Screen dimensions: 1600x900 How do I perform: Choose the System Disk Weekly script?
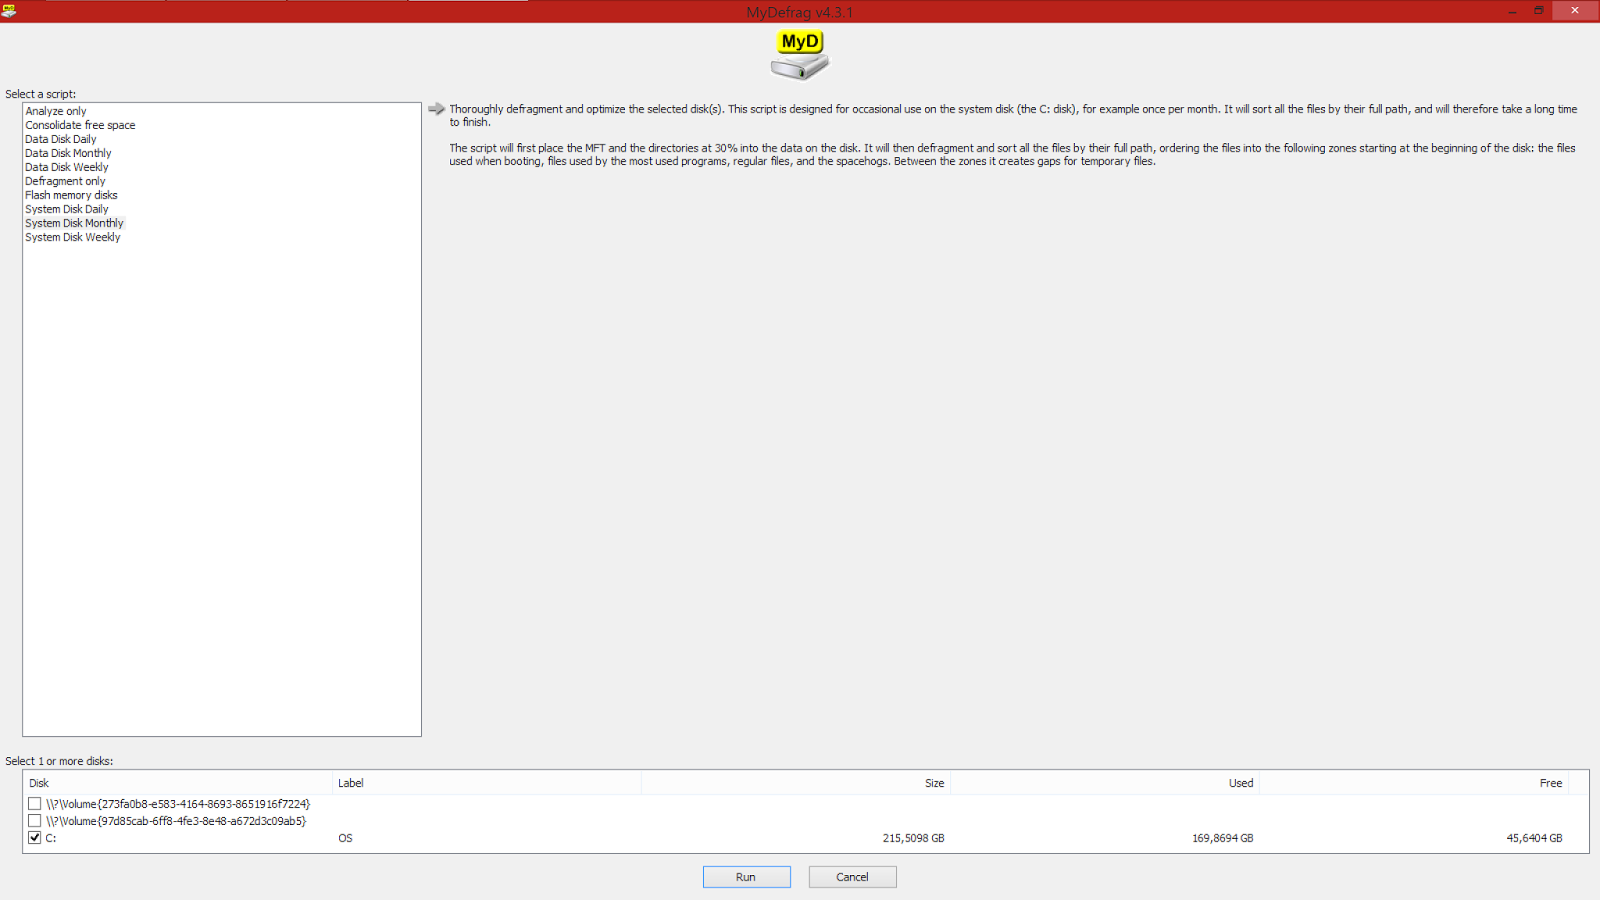click(73, 237)
